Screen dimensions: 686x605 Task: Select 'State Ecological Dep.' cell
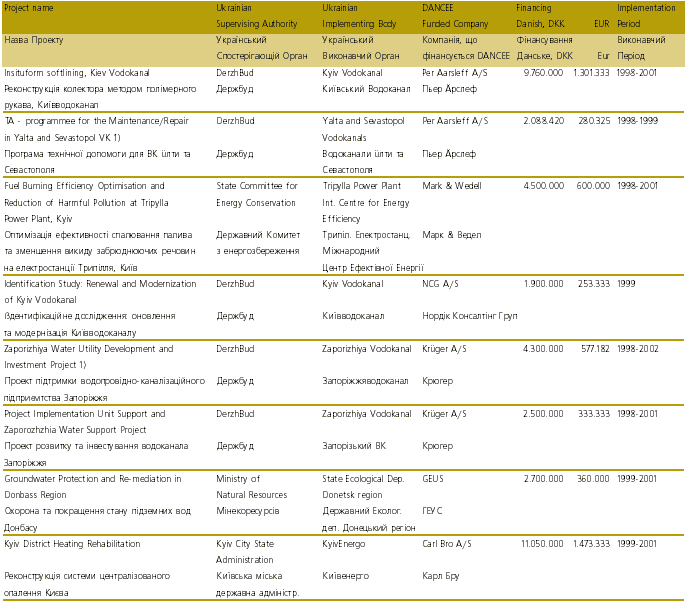(x=363, y=479)
